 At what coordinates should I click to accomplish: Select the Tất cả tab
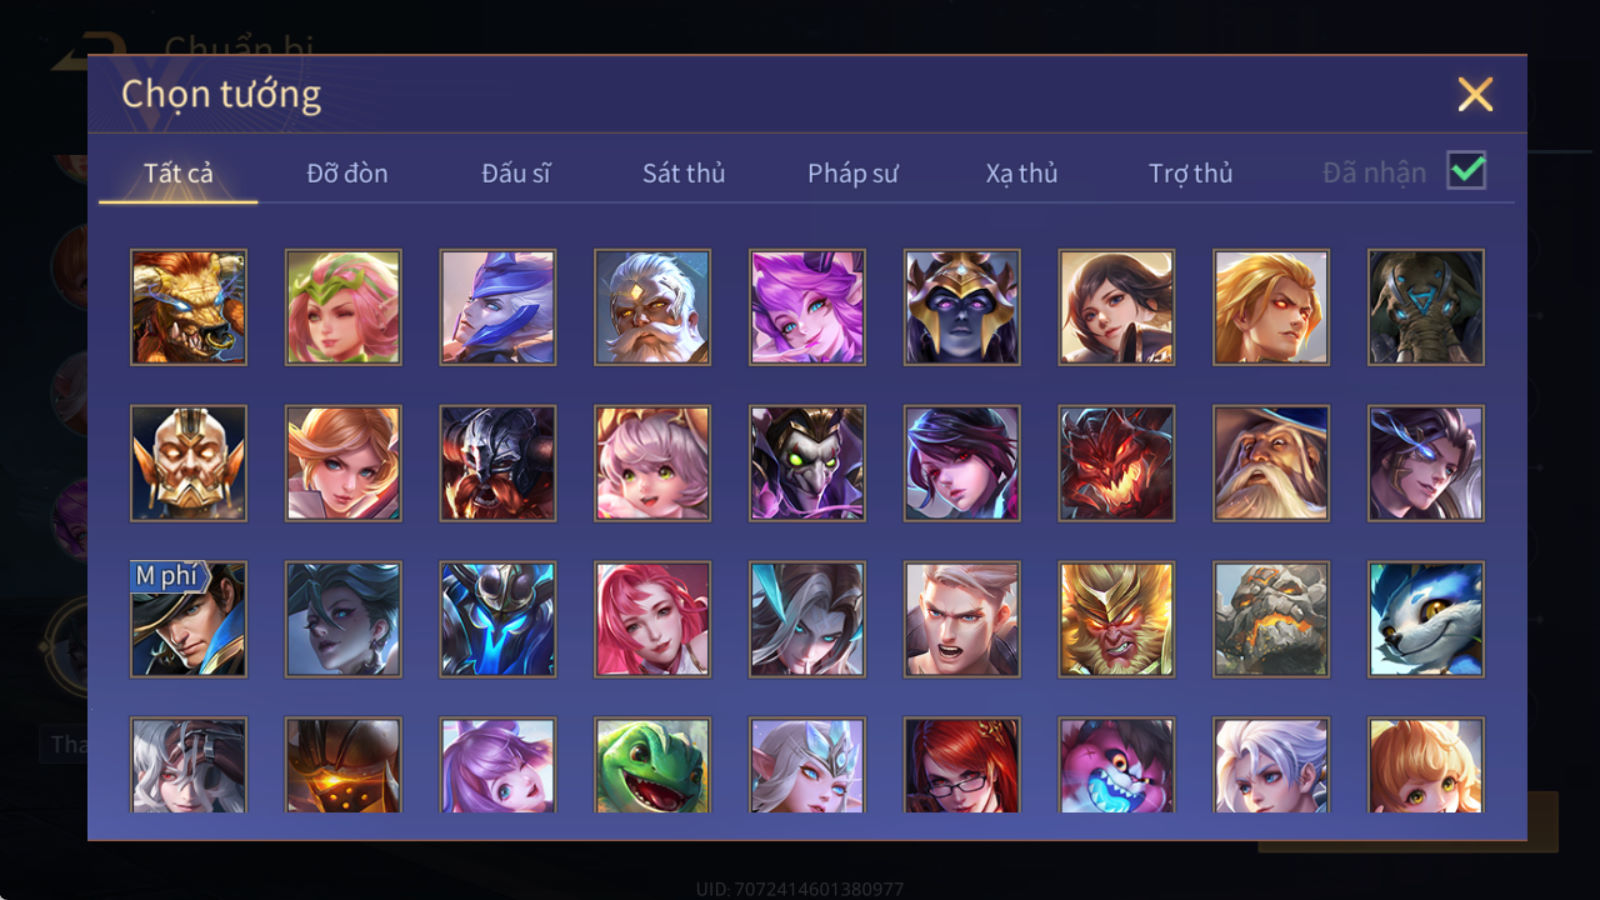(x=178, y=173)
